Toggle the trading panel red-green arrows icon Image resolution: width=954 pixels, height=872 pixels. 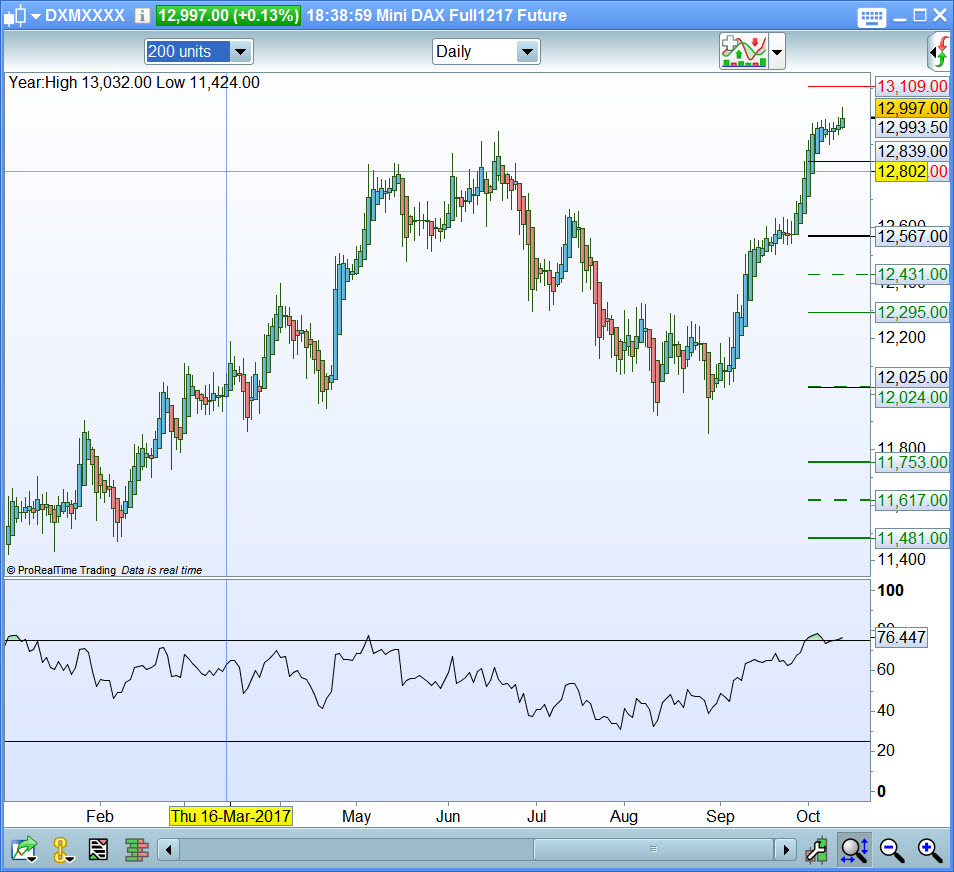941,52
